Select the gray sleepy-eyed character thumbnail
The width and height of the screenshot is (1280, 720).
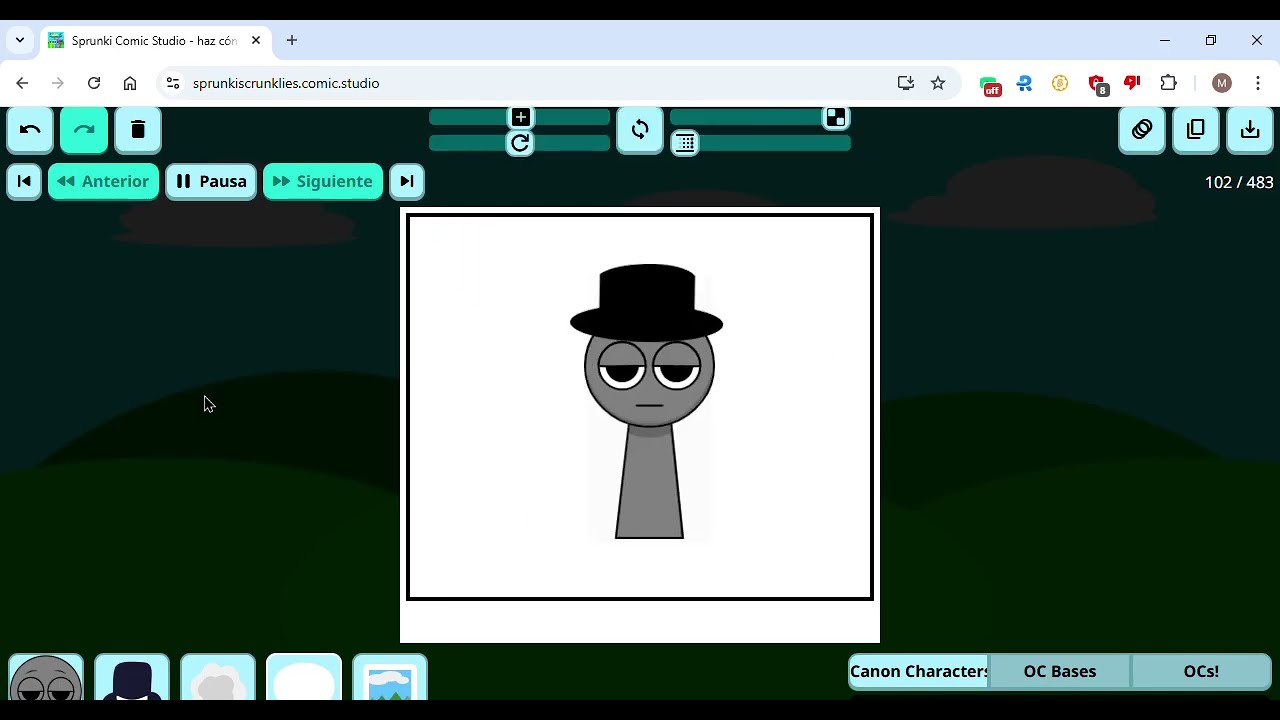(x=46, y=678)
